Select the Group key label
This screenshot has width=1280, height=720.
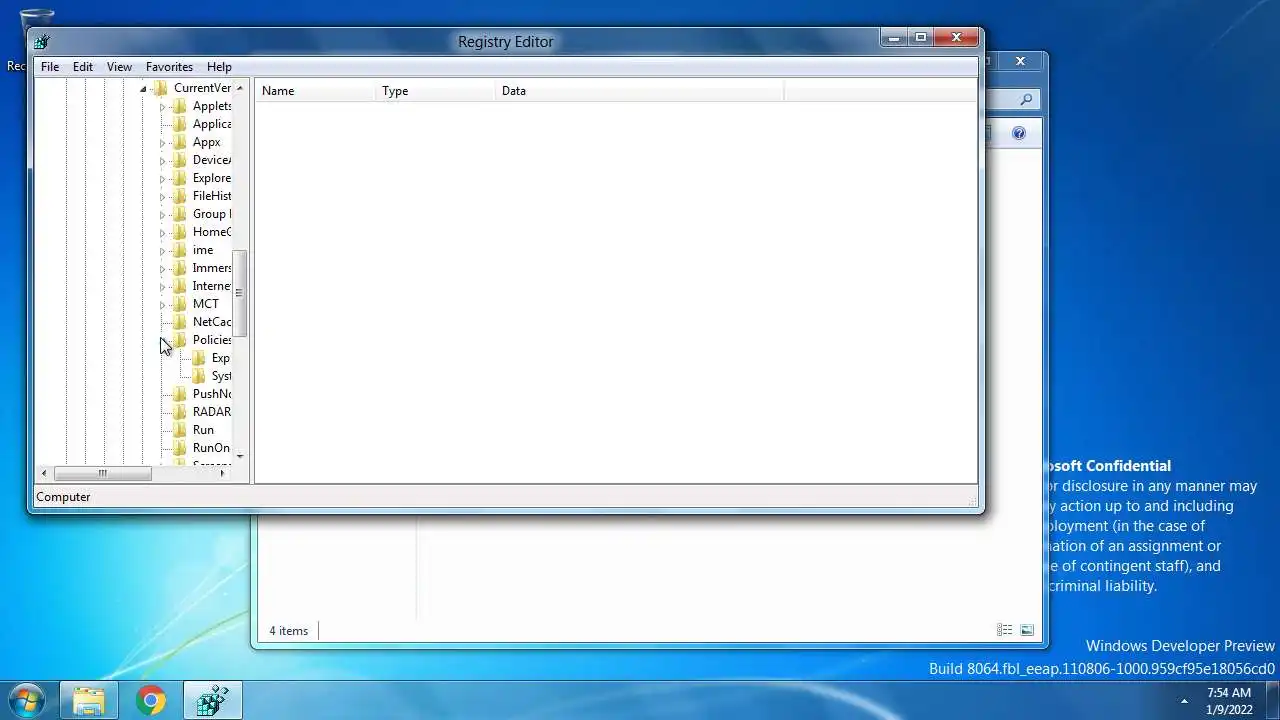tap(212, 214)
